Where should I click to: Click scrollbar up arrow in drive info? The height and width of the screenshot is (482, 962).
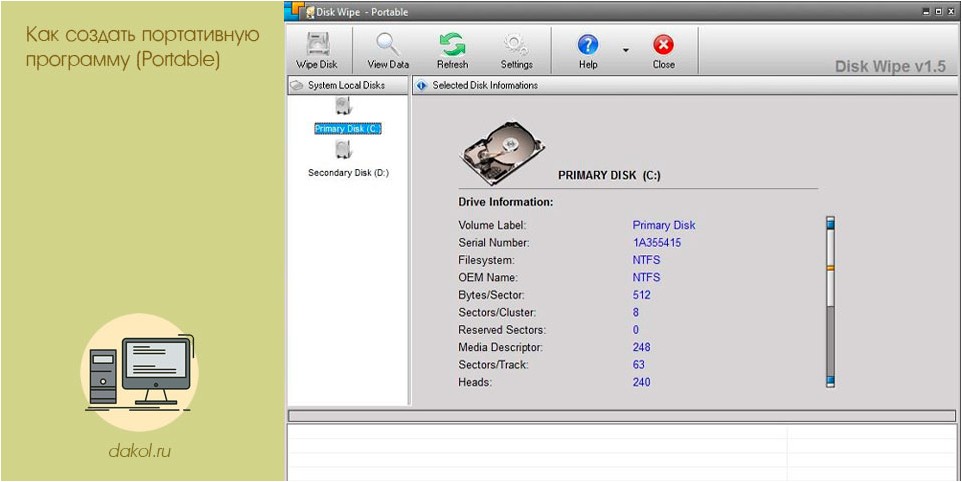830,222
